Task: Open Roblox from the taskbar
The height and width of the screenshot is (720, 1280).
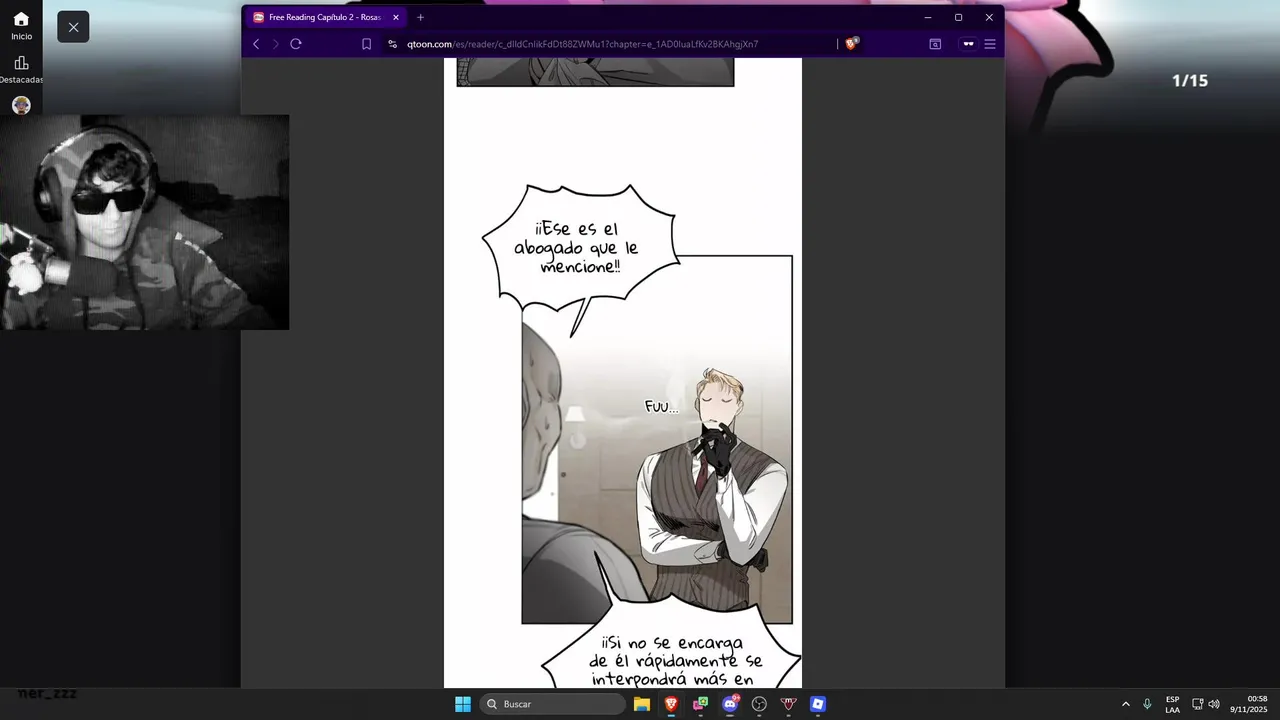Action: 818,704
